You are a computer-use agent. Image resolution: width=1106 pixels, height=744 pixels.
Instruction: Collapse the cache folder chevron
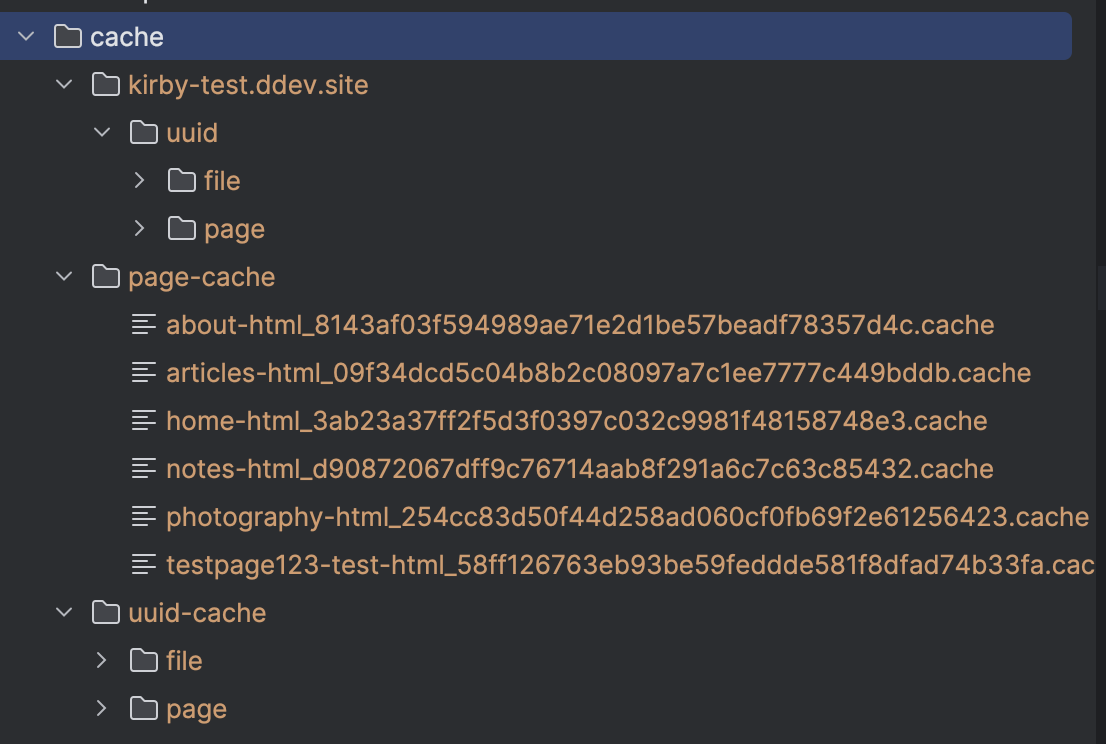coord(27,37)
